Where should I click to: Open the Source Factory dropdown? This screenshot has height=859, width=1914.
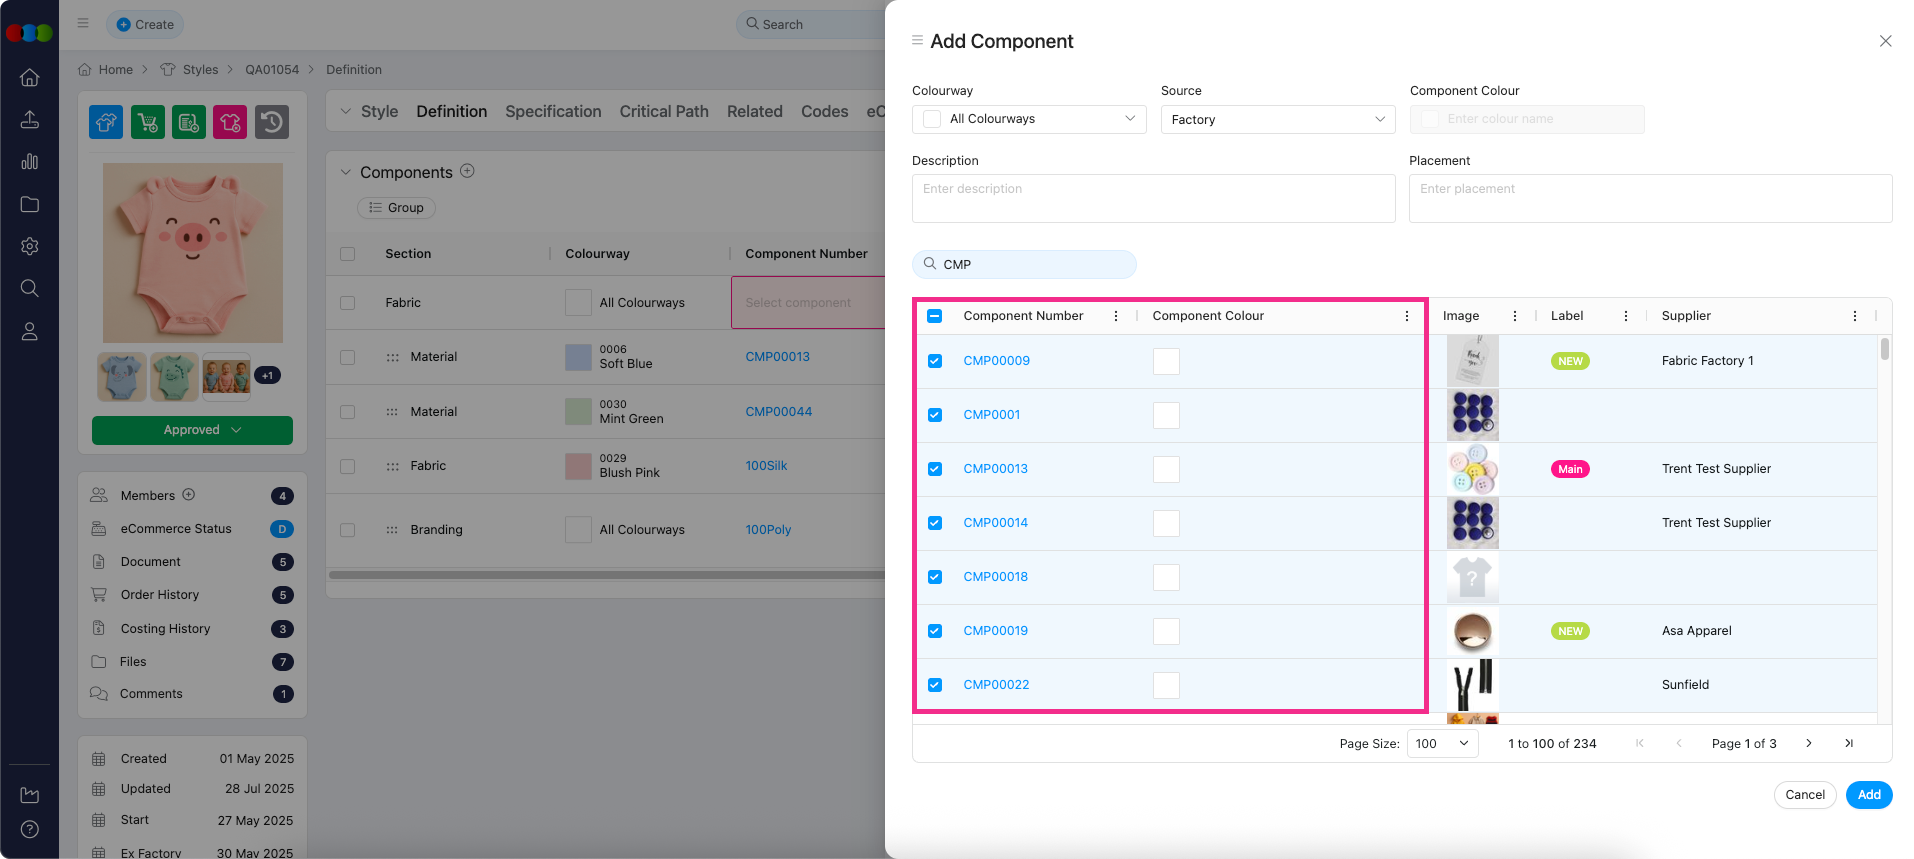(x=1277, y=119)
